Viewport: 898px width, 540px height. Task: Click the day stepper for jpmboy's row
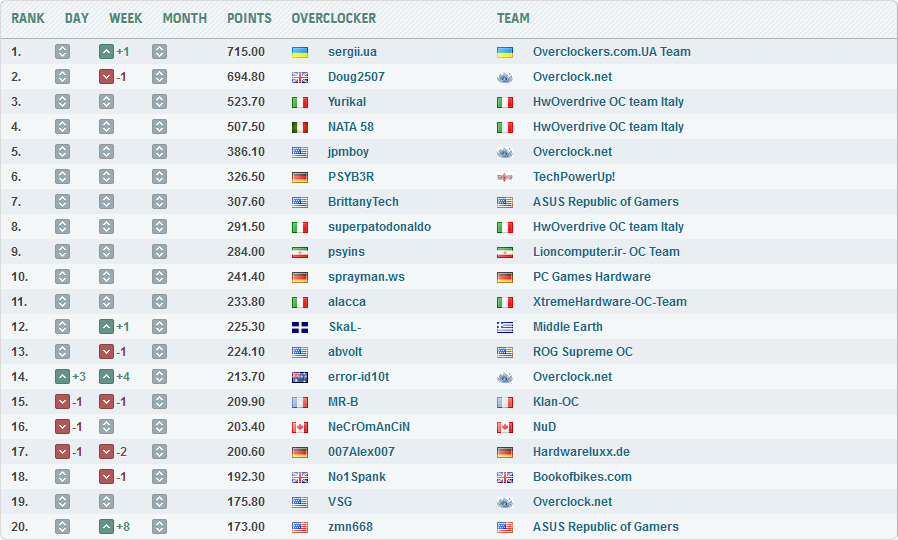click(x=62, y=152)
